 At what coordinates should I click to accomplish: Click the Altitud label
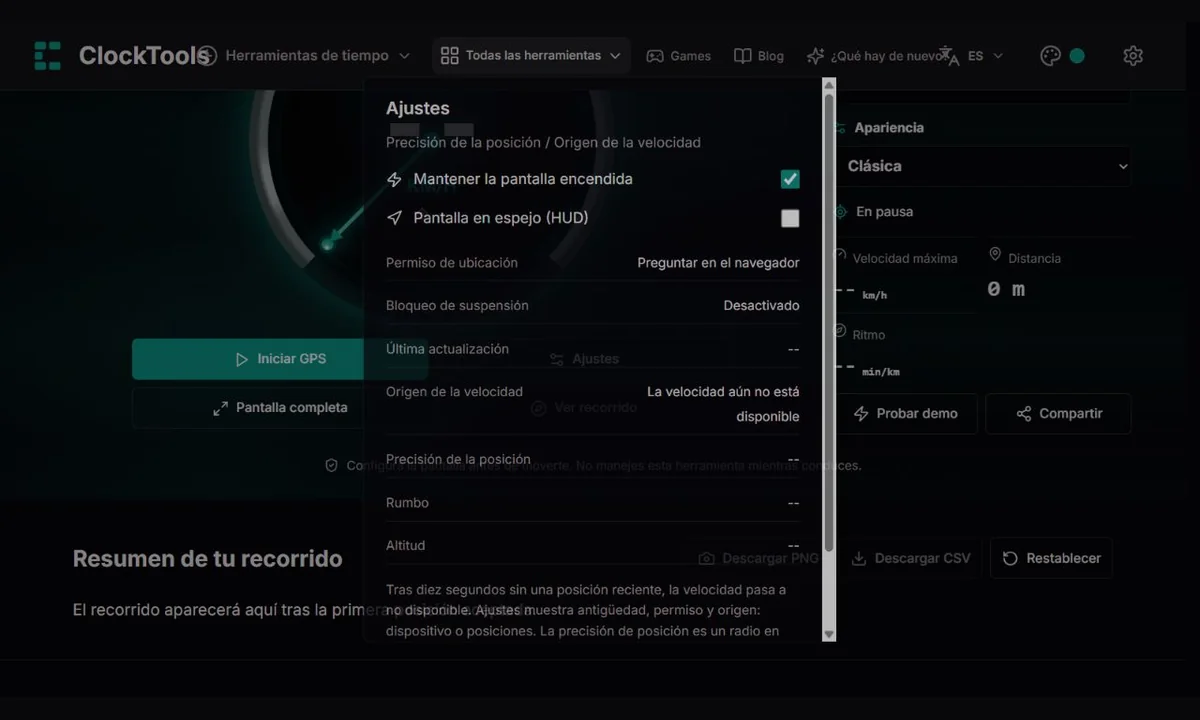(x=405, y=546)
